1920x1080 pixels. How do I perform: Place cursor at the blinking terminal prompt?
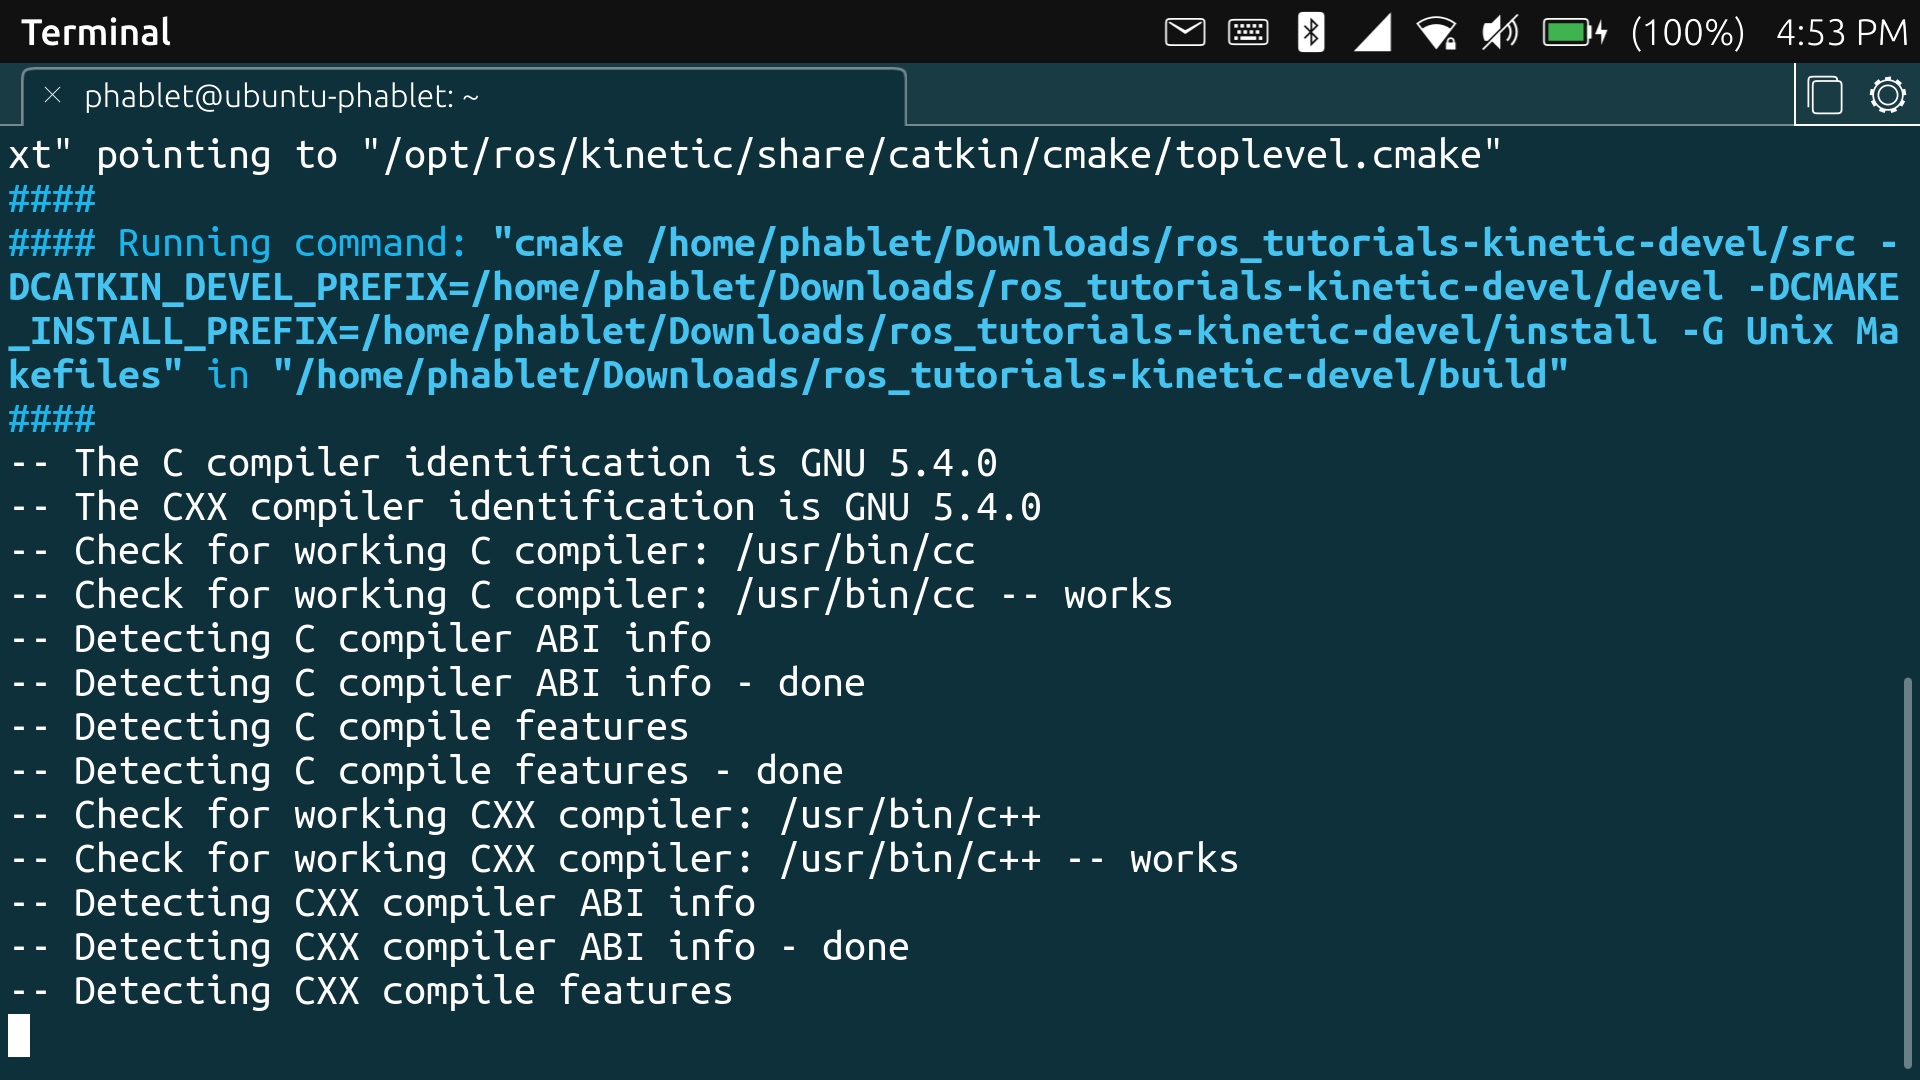tap(18, 1036)
